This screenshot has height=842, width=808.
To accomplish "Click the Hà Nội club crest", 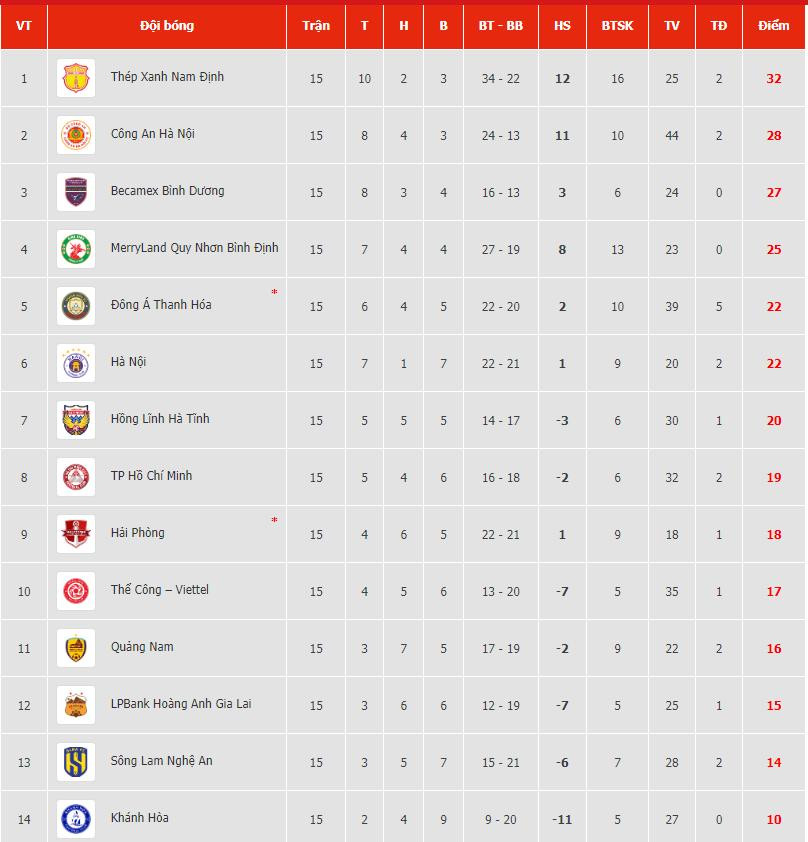I will coord(76,363).
